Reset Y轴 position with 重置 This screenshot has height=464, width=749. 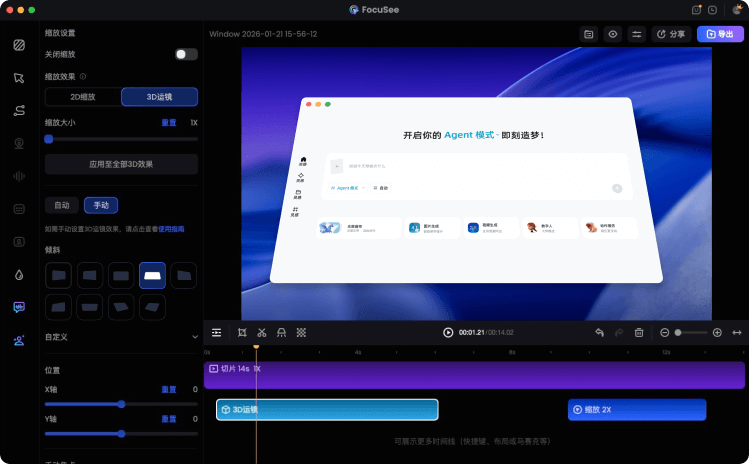(x=169, y=419)
